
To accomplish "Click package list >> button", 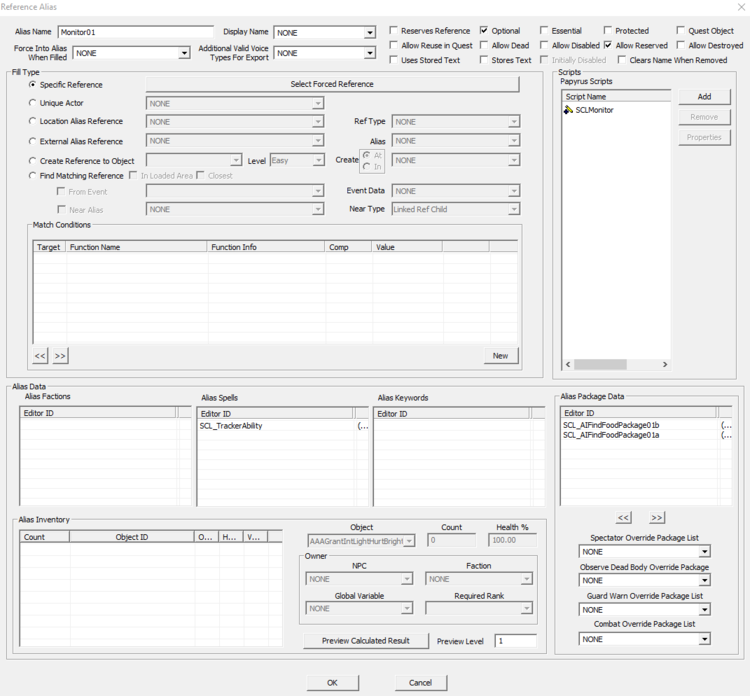I will (657, 518).
